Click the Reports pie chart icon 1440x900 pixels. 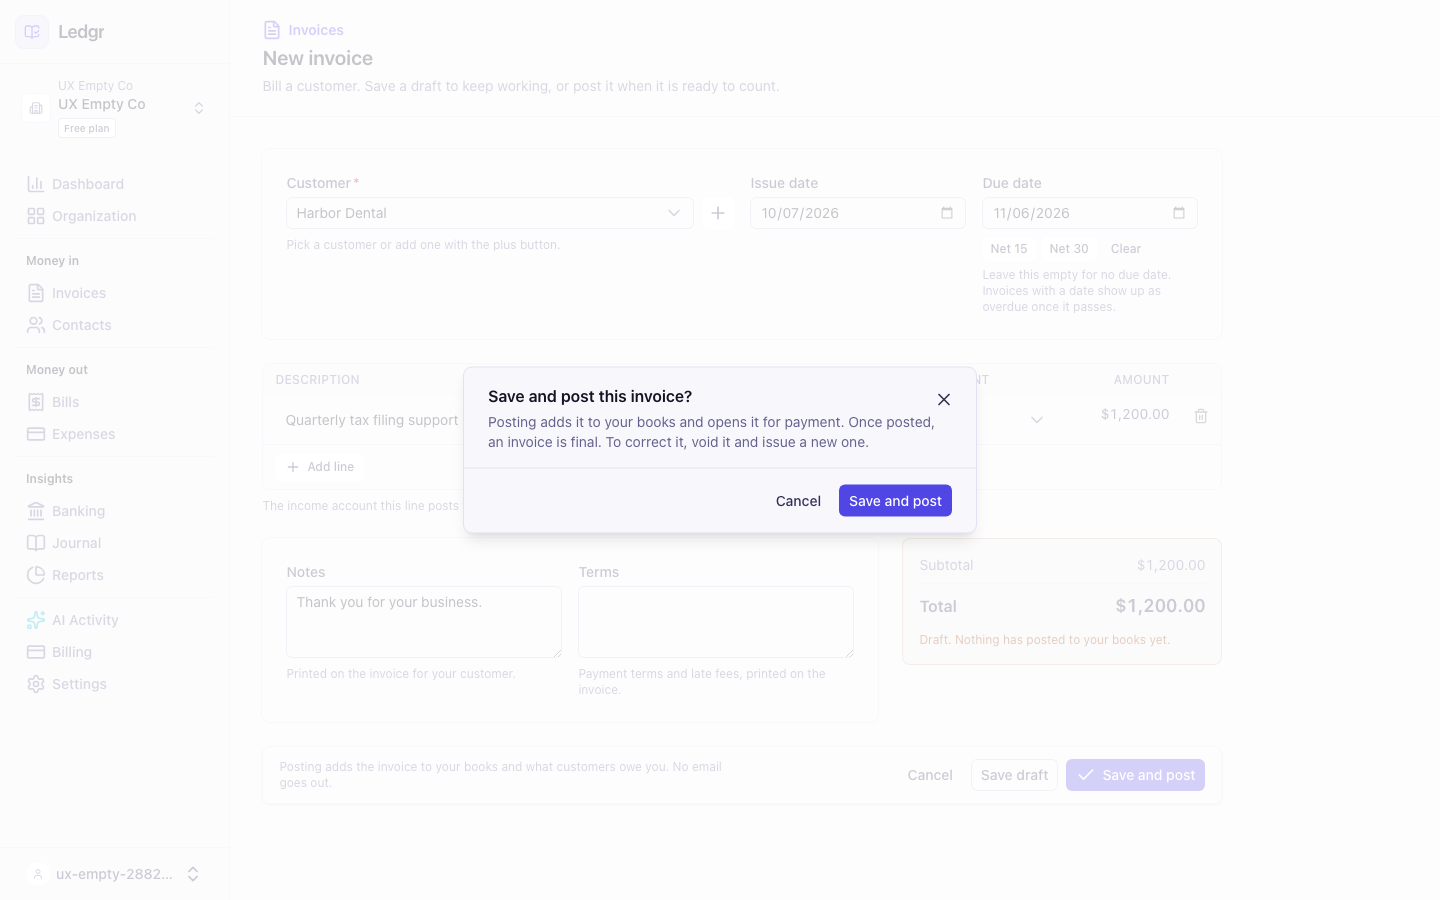click(36, 575)
